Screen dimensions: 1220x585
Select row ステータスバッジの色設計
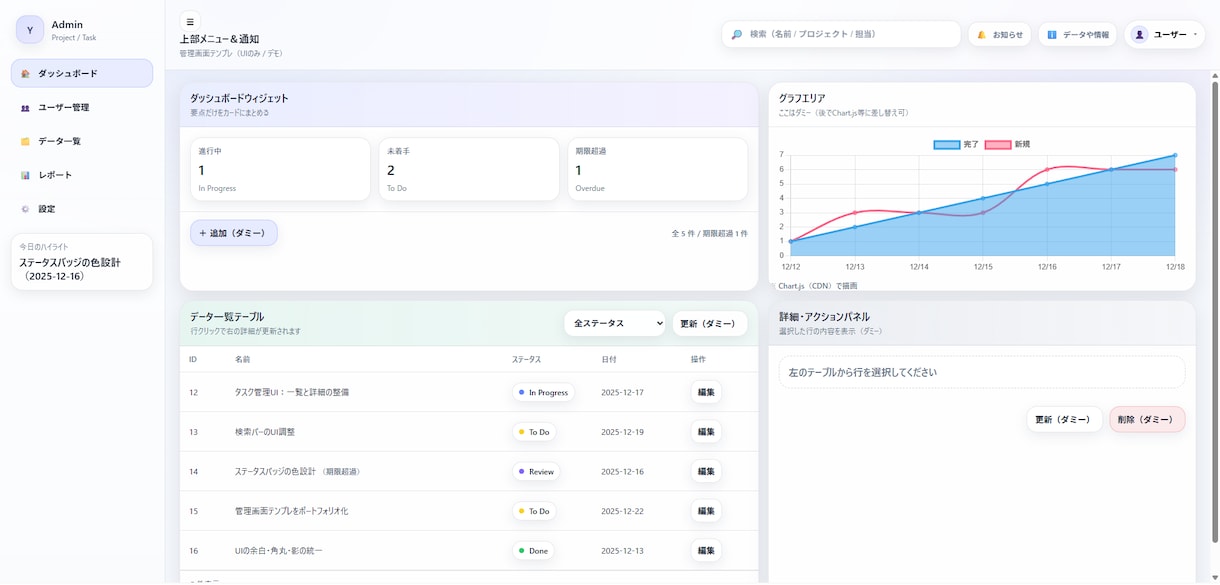[469, 471]
